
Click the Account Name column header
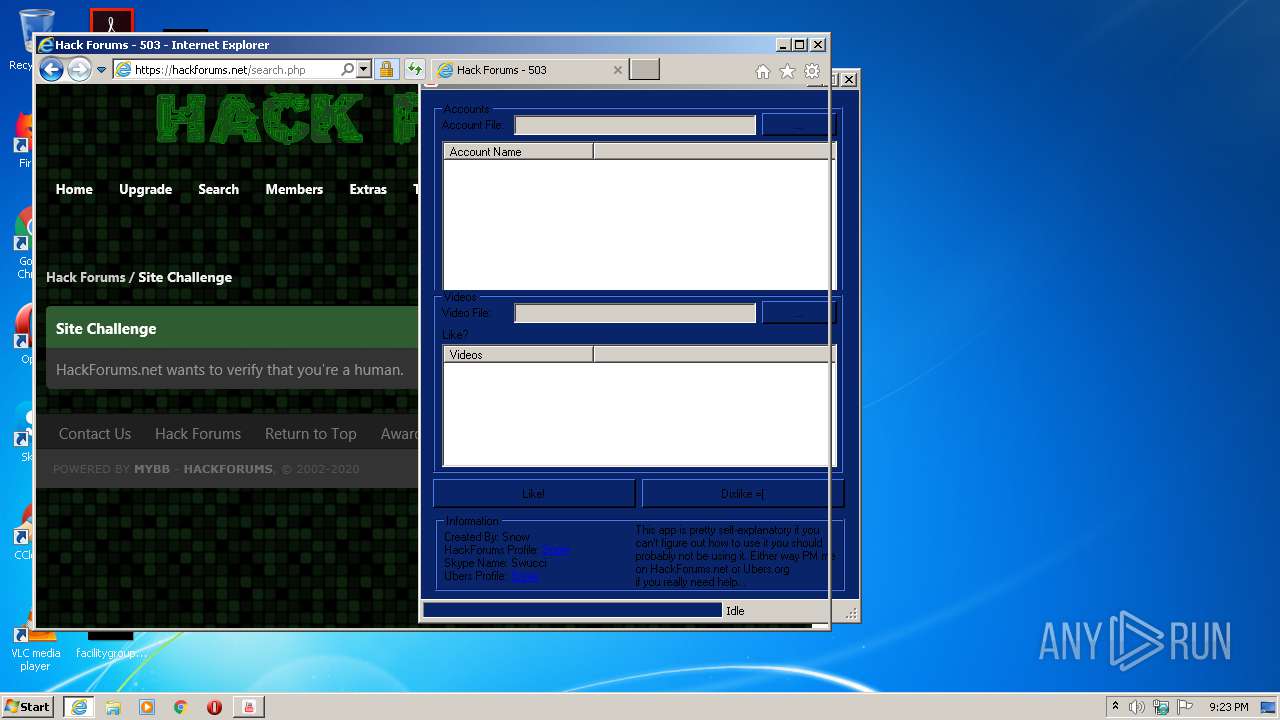[x=518, y=151]
